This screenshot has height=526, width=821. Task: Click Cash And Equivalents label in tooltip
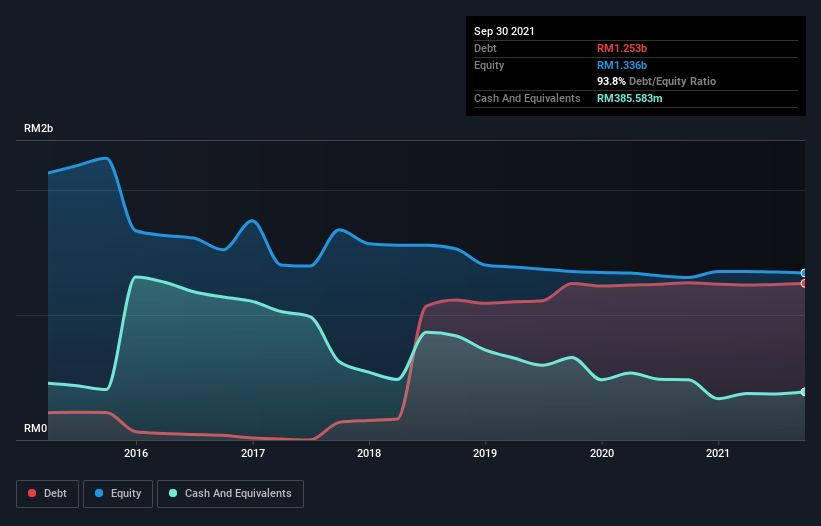coord(527,98)
